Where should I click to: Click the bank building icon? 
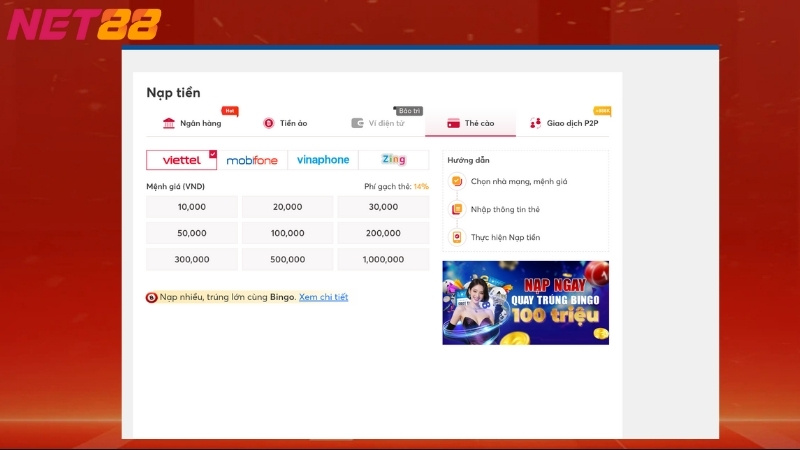coord(168,123)
